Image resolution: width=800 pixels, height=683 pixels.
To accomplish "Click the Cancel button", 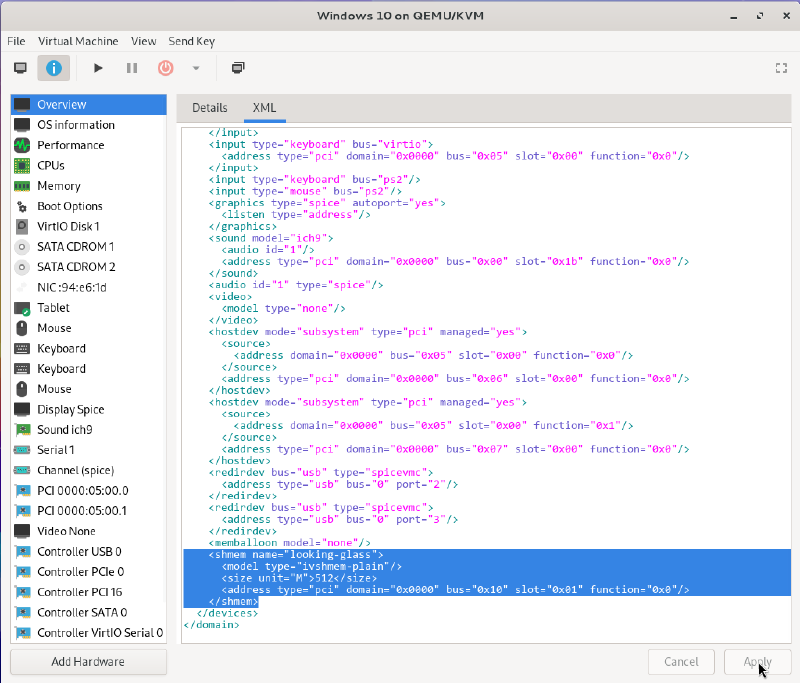I will pyautogui.click(x=681, y=662).
